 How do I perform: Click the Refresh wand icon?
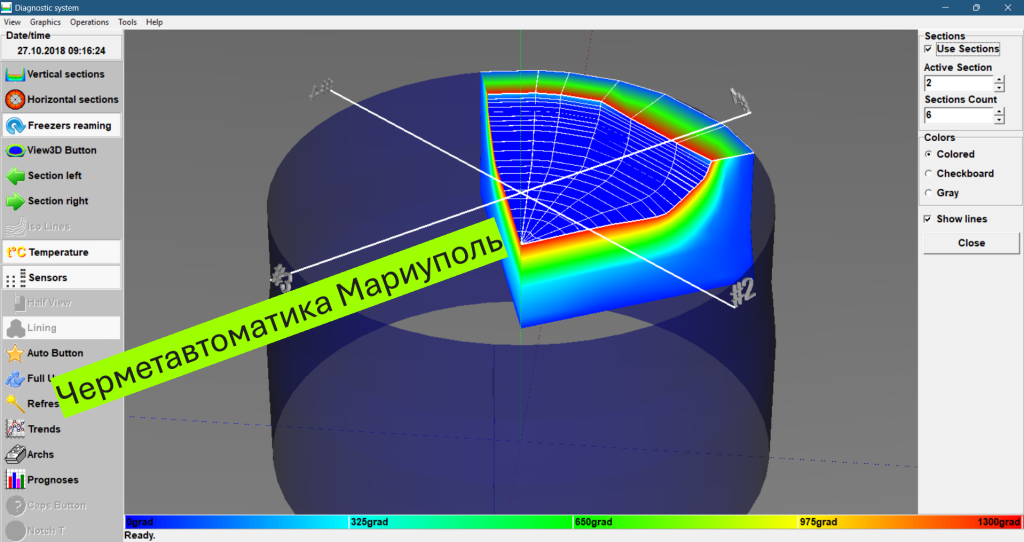[x=15, y=404]
